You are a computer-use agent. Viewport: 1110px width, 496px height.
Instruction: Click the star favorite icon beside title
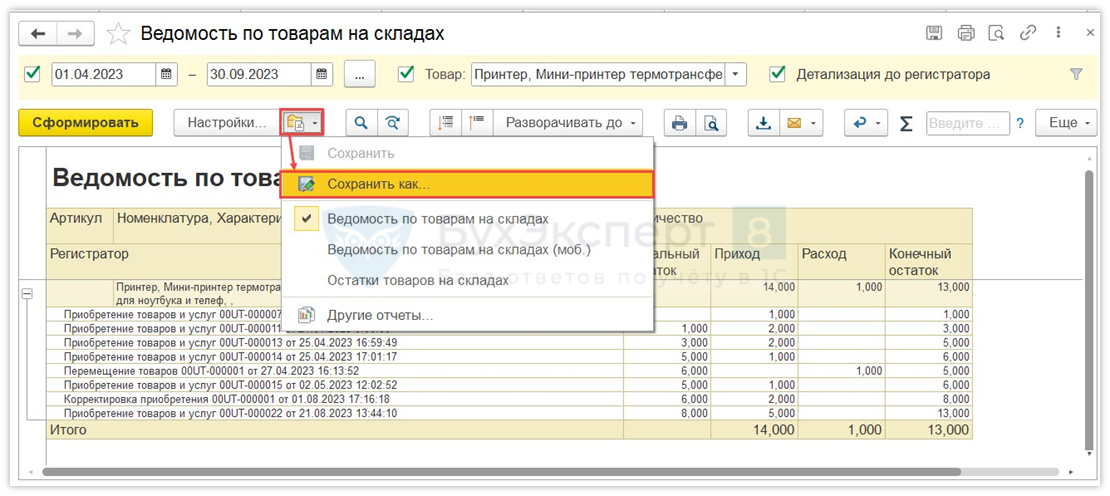(x=118, y=34)
